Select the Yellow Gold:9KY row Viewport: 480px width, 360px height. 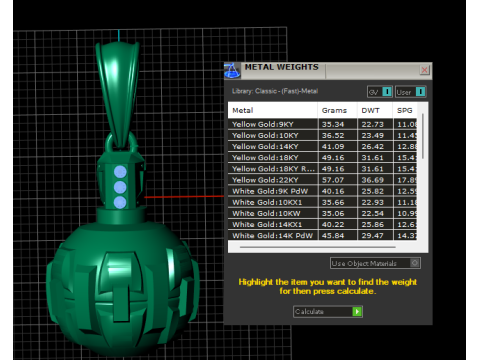(x=322, y=124)
